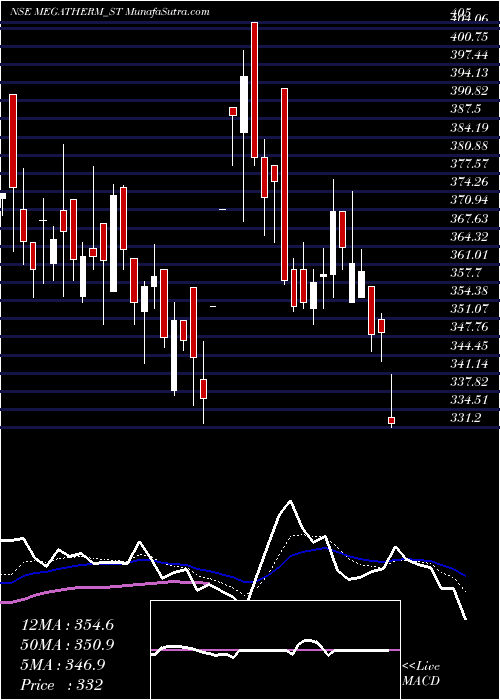
Task: Click the long red candle topping at 390.82 on left
Action: pyautogui.click(x=13, y=141)
